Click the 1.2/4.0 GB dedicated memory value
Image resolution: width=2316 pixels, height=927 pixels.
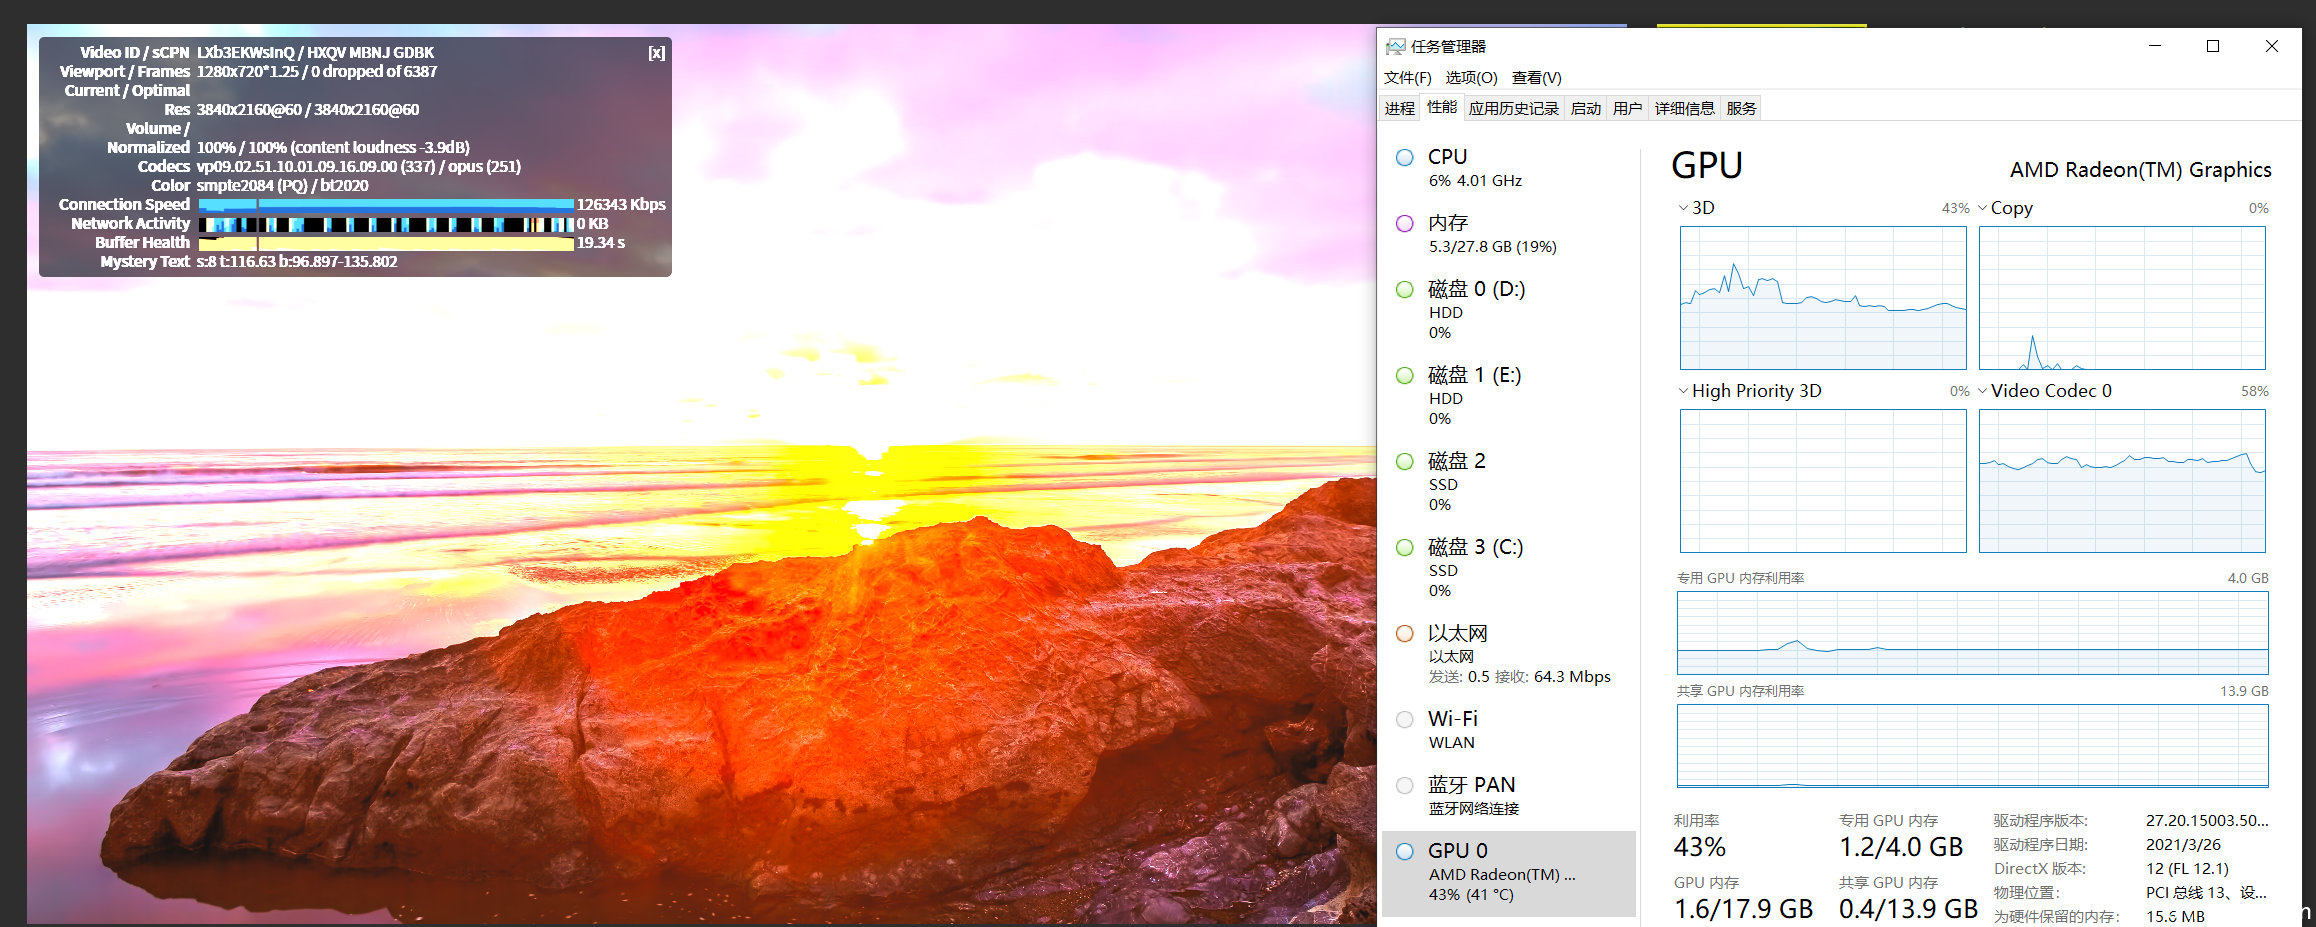pos(1901,847)
